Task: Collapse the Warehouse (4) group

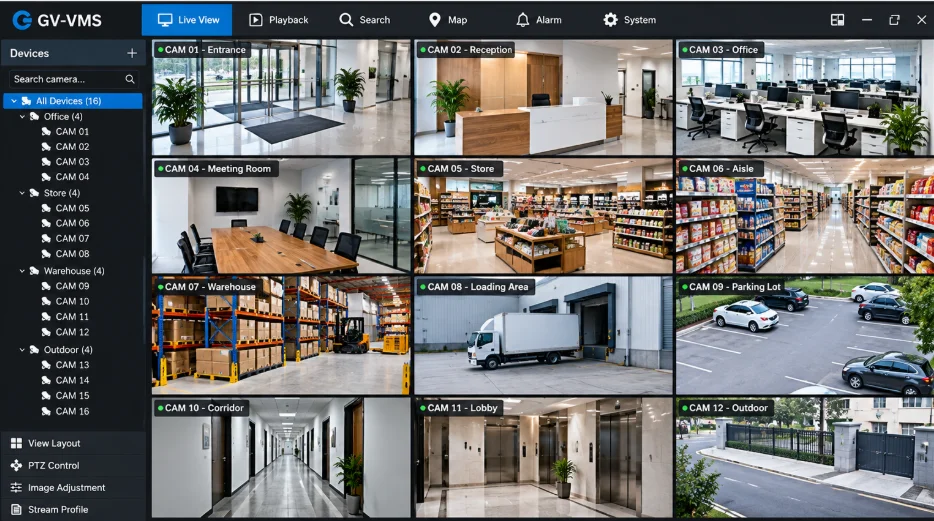Action: coord(22,271)
